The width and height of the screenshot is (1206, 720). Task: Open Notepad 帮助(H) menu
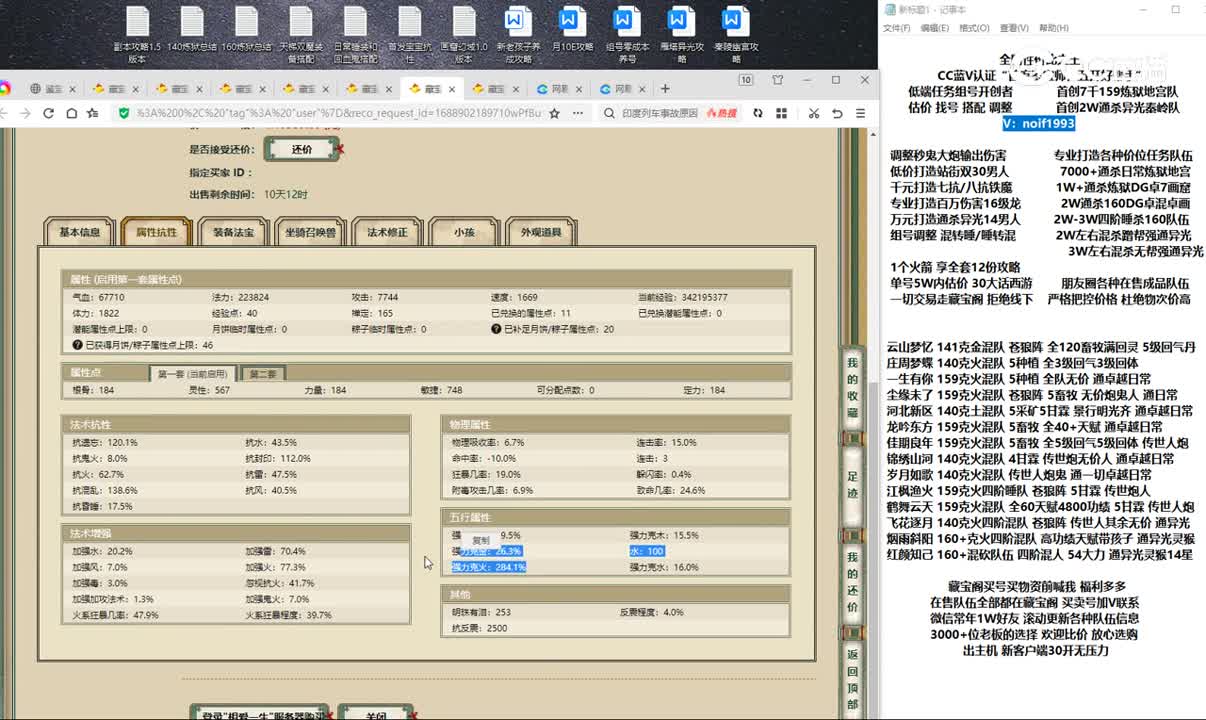pos(1054,28)
